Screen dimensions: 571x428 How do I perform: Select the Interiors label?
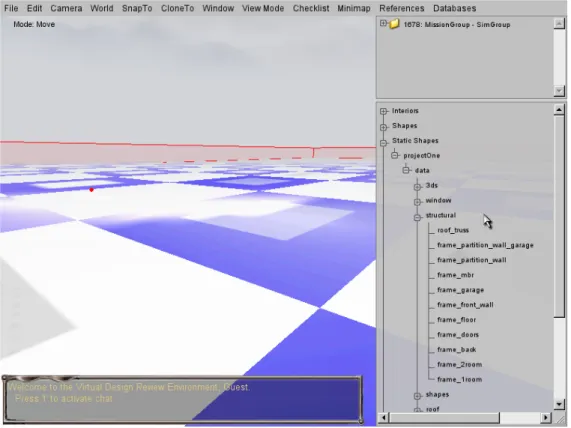(405, 111)
